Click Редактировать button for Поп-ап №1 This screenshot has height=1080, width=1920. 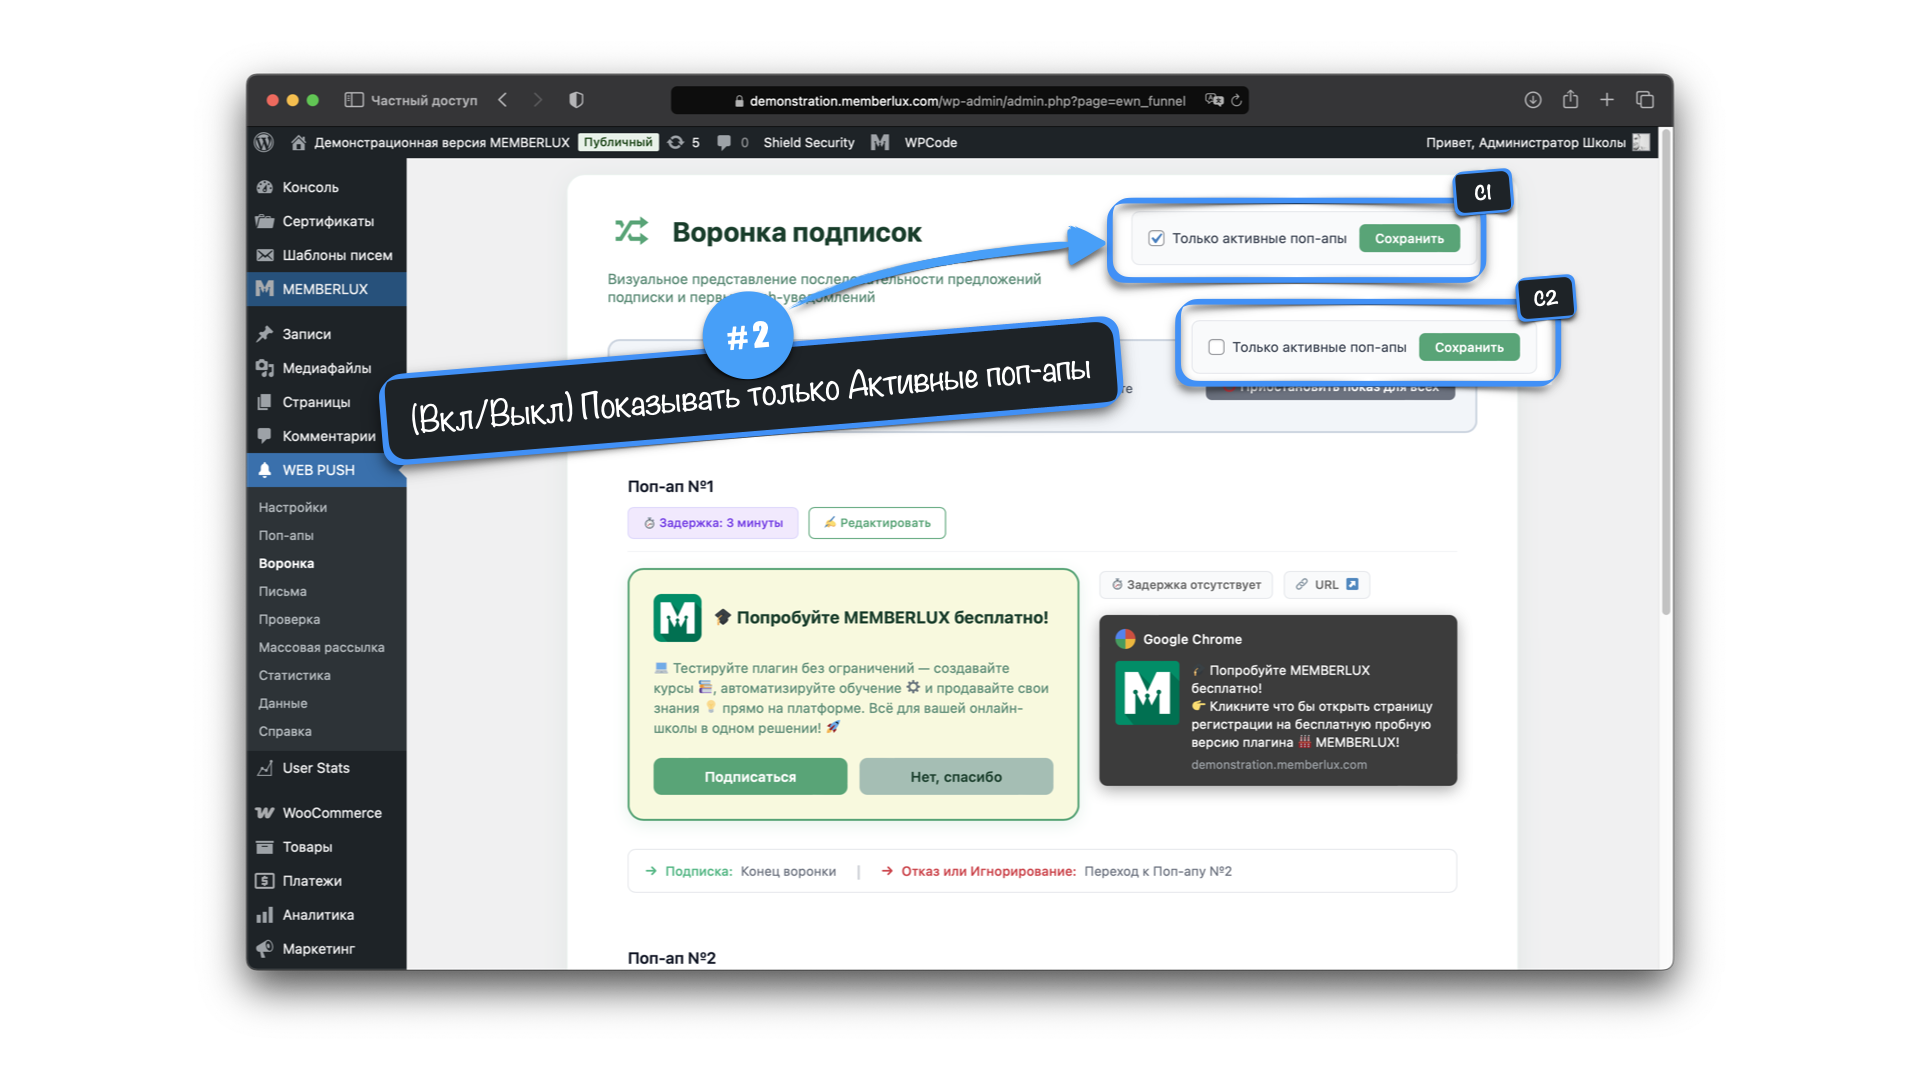(x=876, y=523)
